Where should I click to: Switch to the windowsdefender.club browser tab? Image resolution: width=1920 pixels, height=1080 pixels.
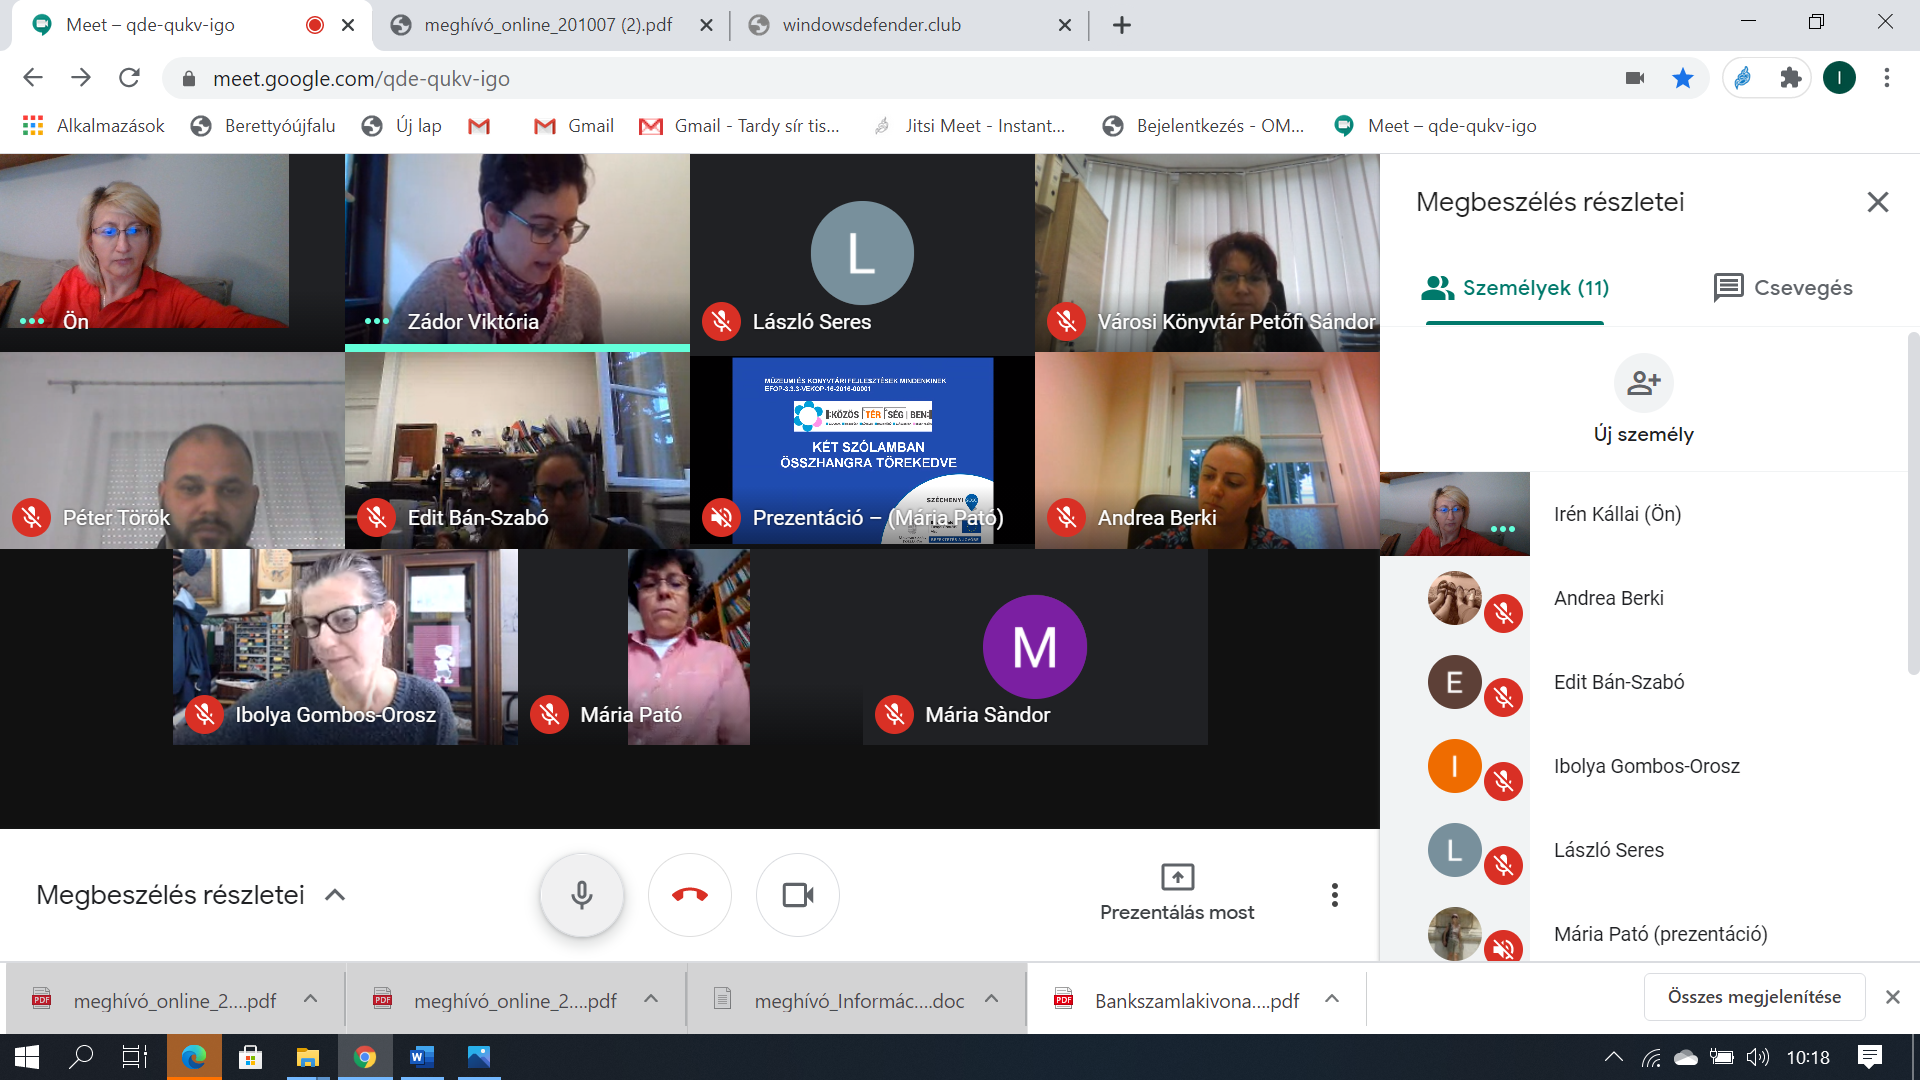click(x=871, y=25)
